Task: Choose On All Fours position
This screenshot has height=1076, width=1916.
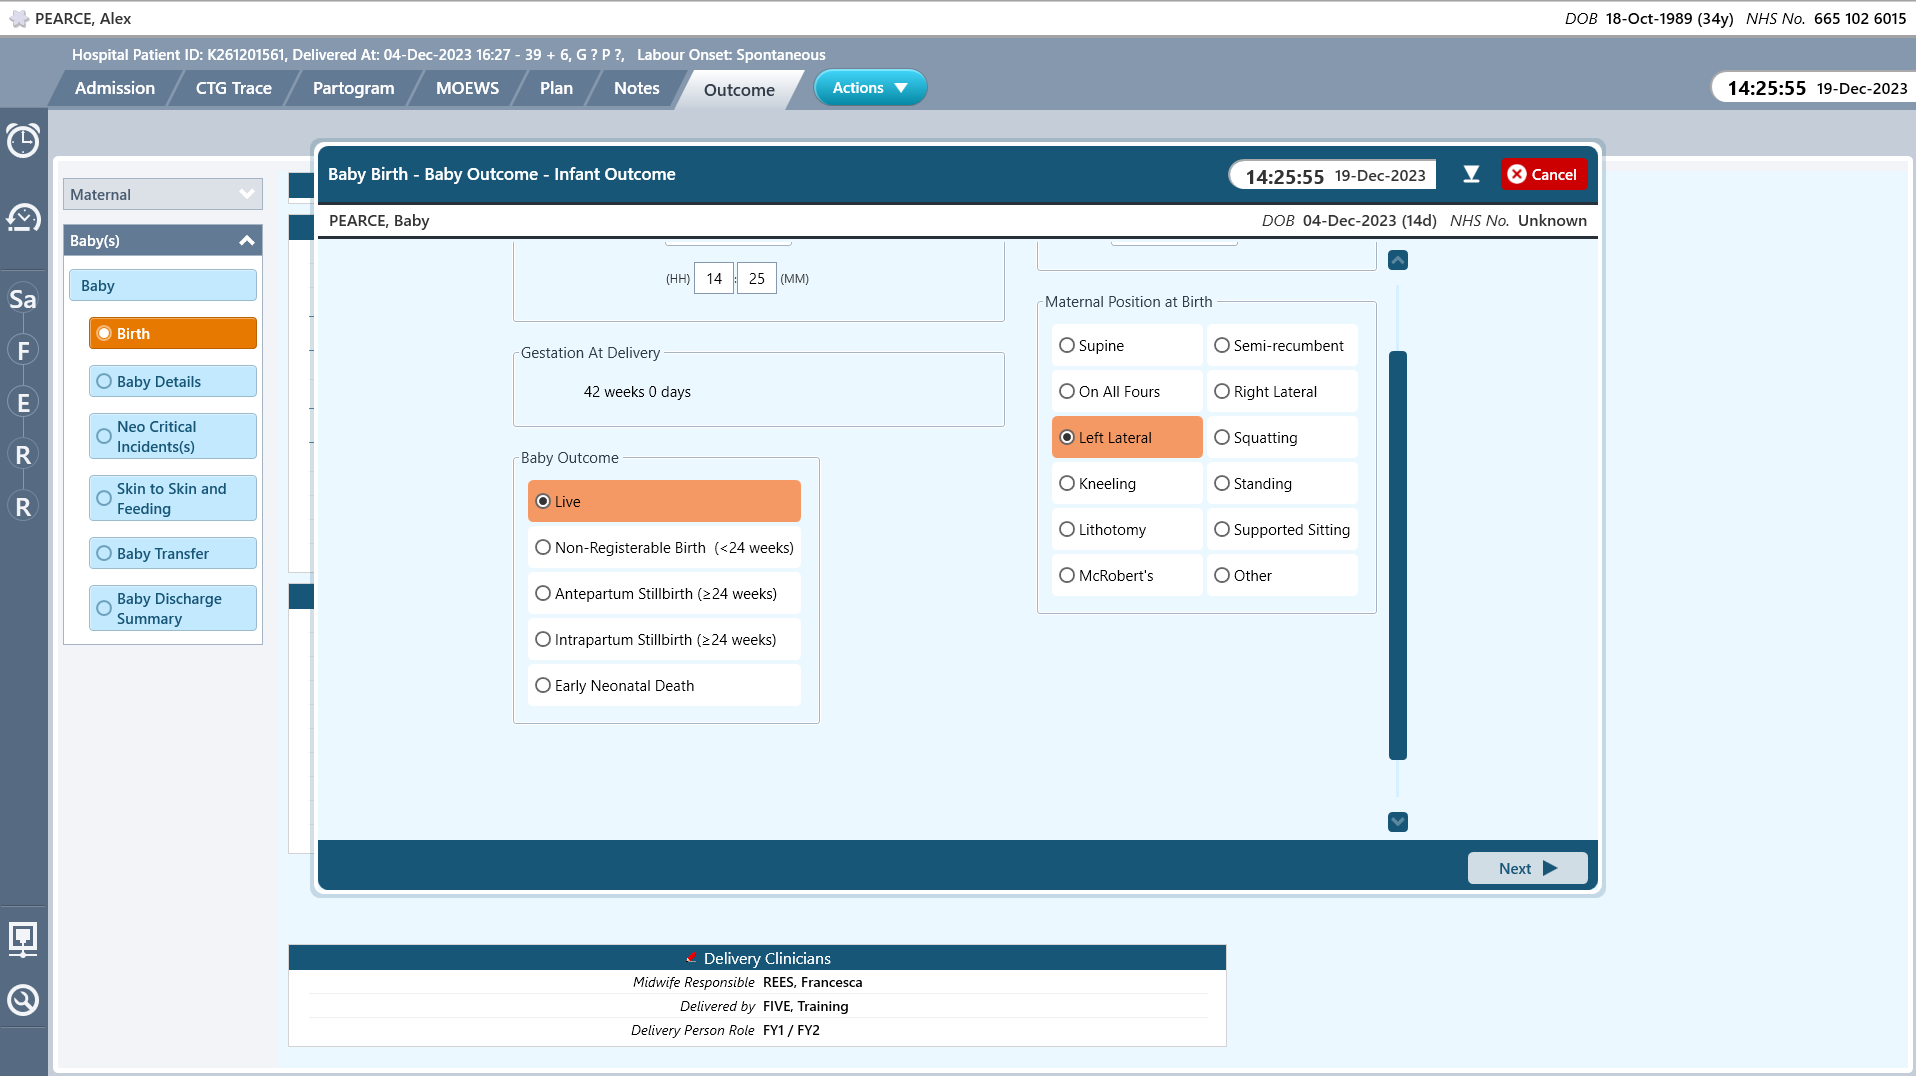Action: (1127, 391)
